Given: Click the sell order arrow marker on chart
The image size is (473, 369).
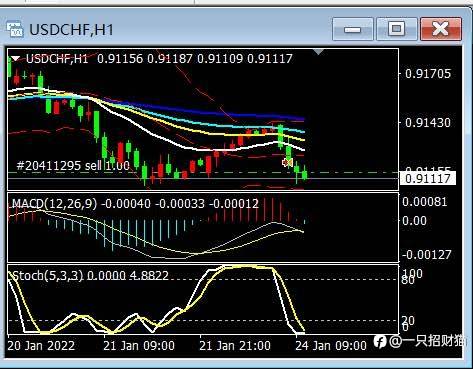Looking at the screenshot, I should (287, 163).
